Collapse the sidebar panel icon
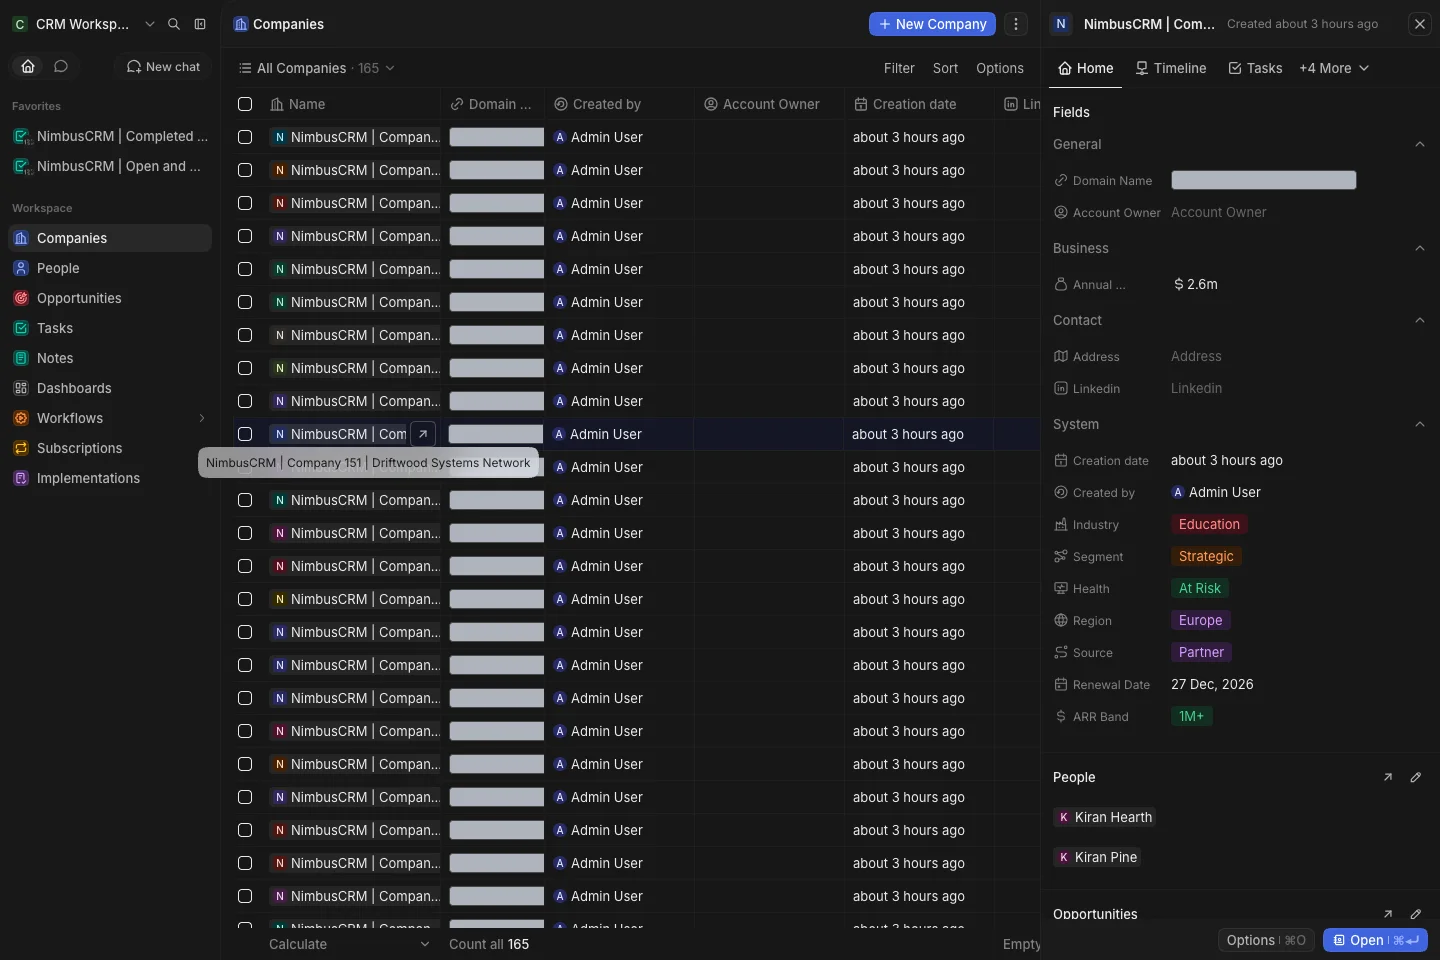Image resolution: width=1440 pixels, height=960 pixels. 200,24
